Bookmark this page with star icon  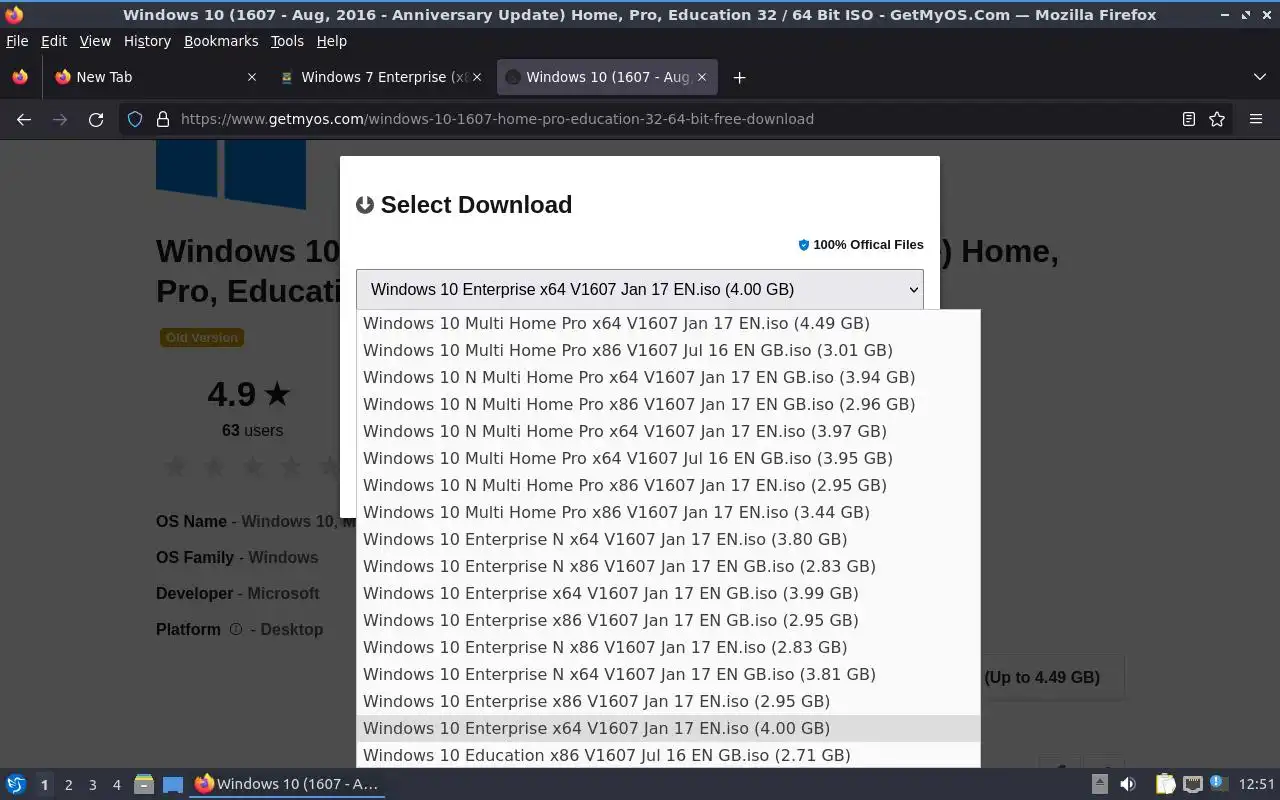(1217, 119)
